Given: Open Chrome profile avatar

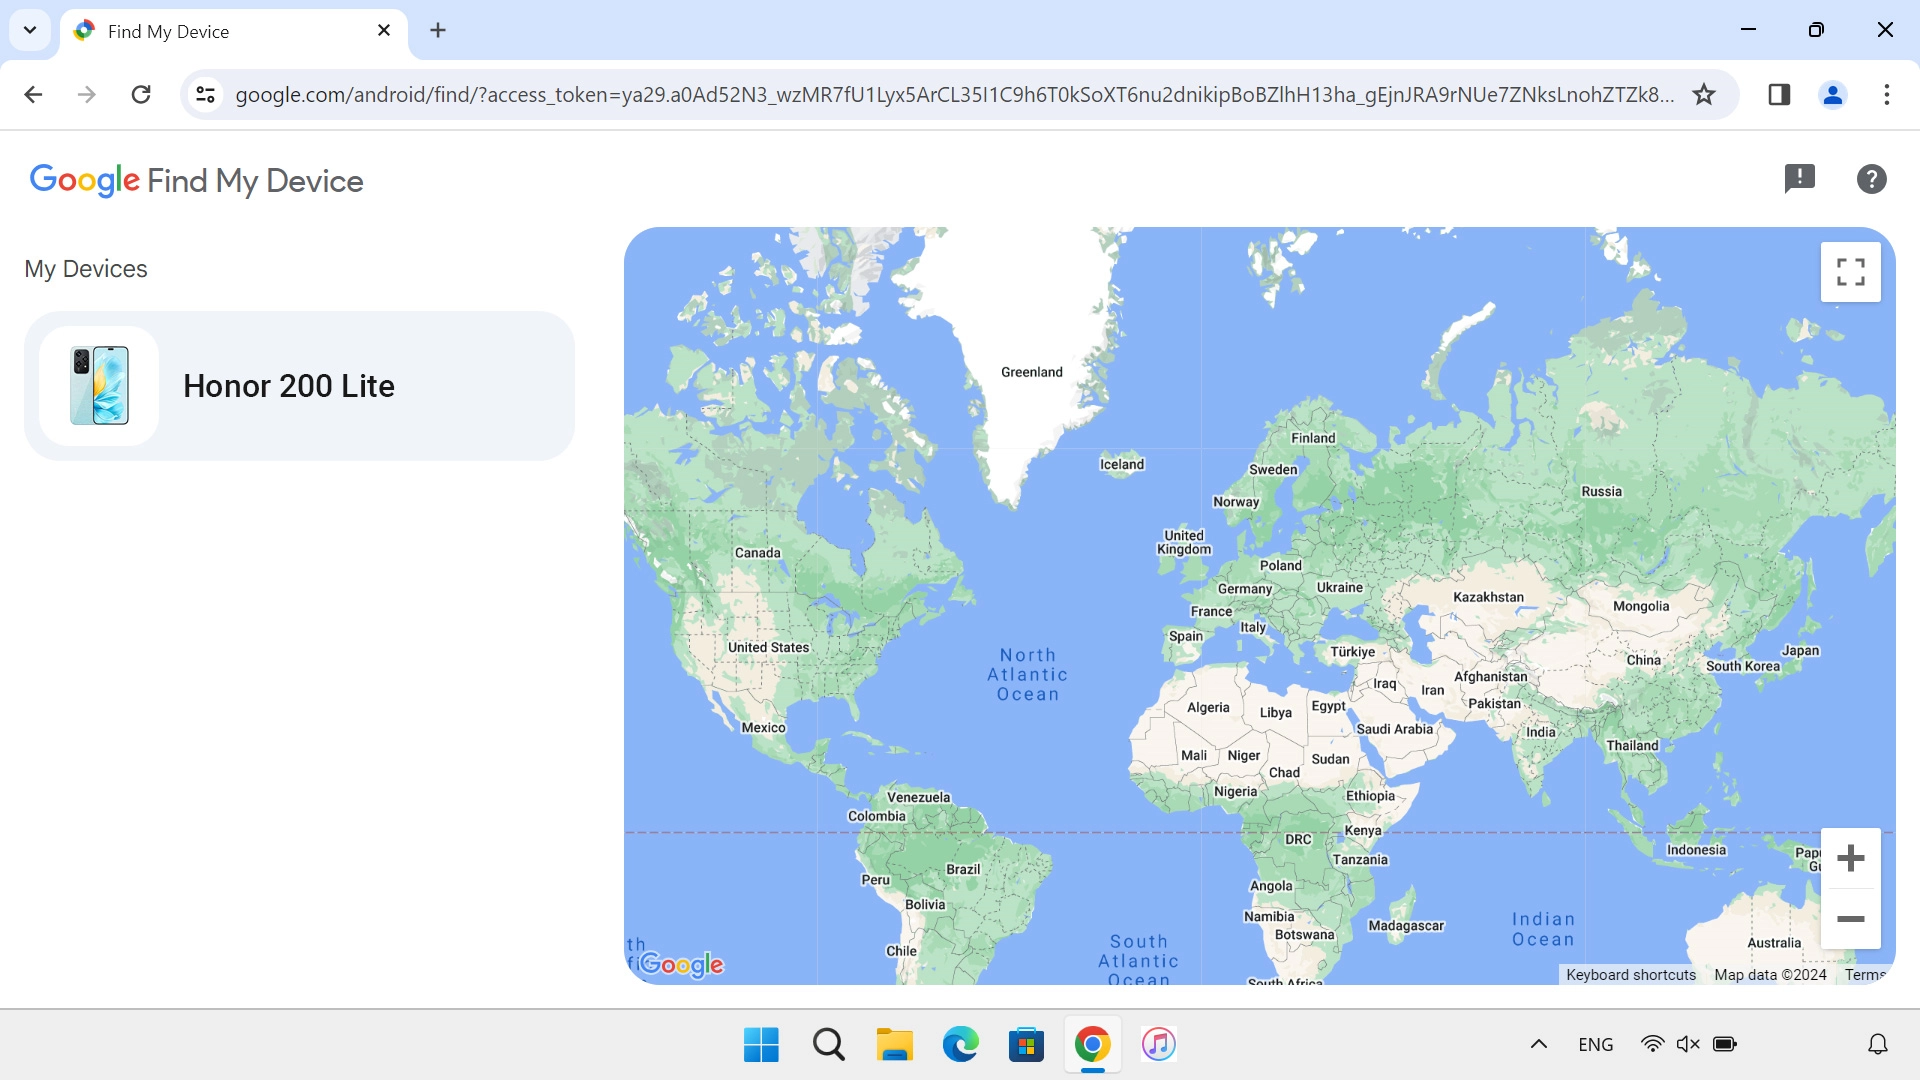Looking at the screenshot, I should 1832,94.
